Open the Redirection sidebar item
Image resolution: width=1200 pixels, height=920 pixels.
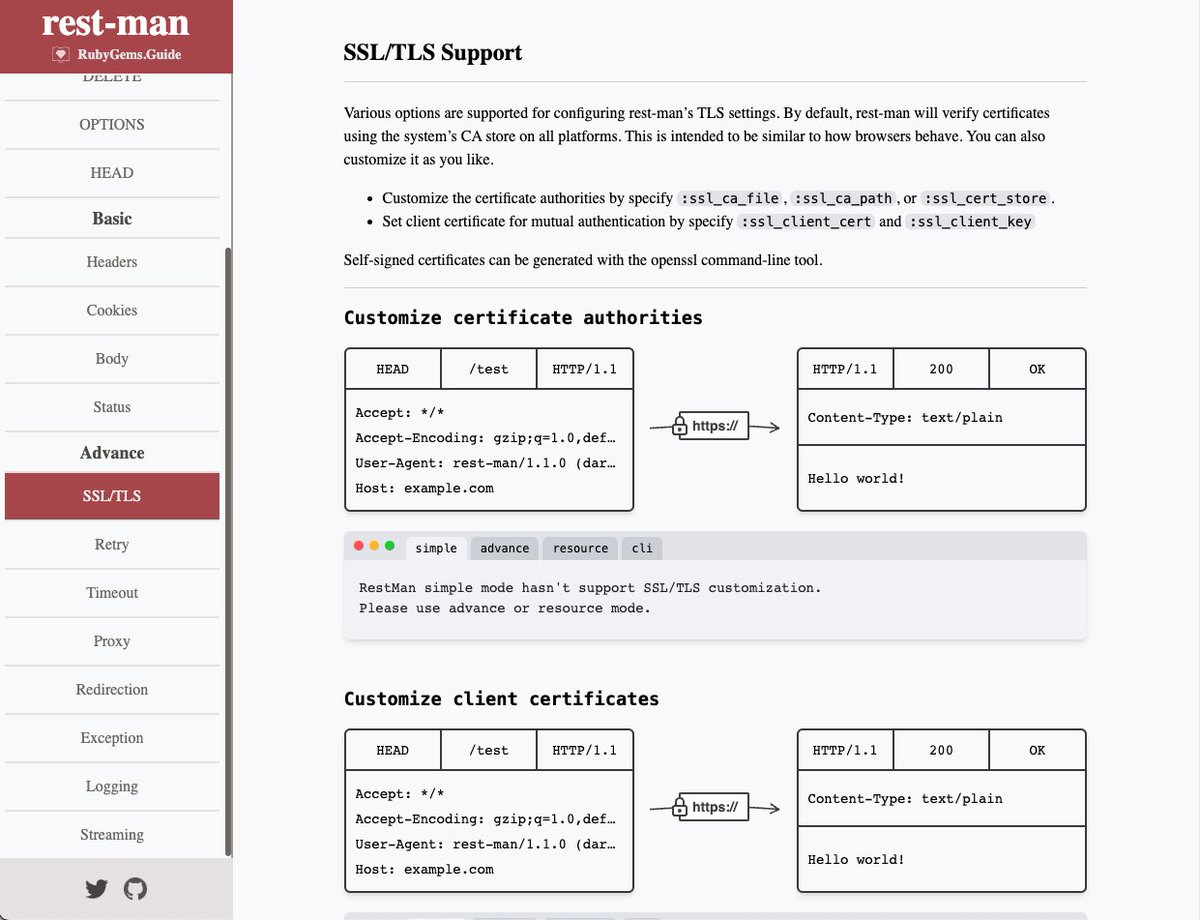pyautogui.click(x=112, y=690)
